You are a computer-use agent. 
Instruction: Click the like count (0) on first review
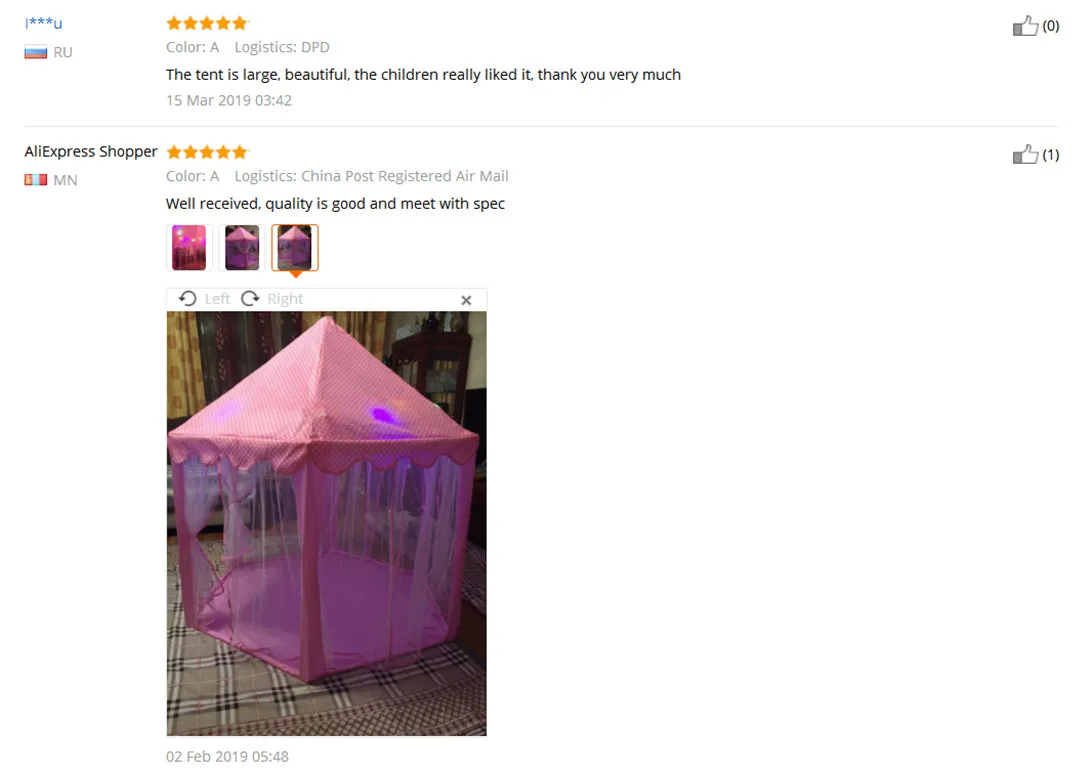click(x=1051, y=26)
